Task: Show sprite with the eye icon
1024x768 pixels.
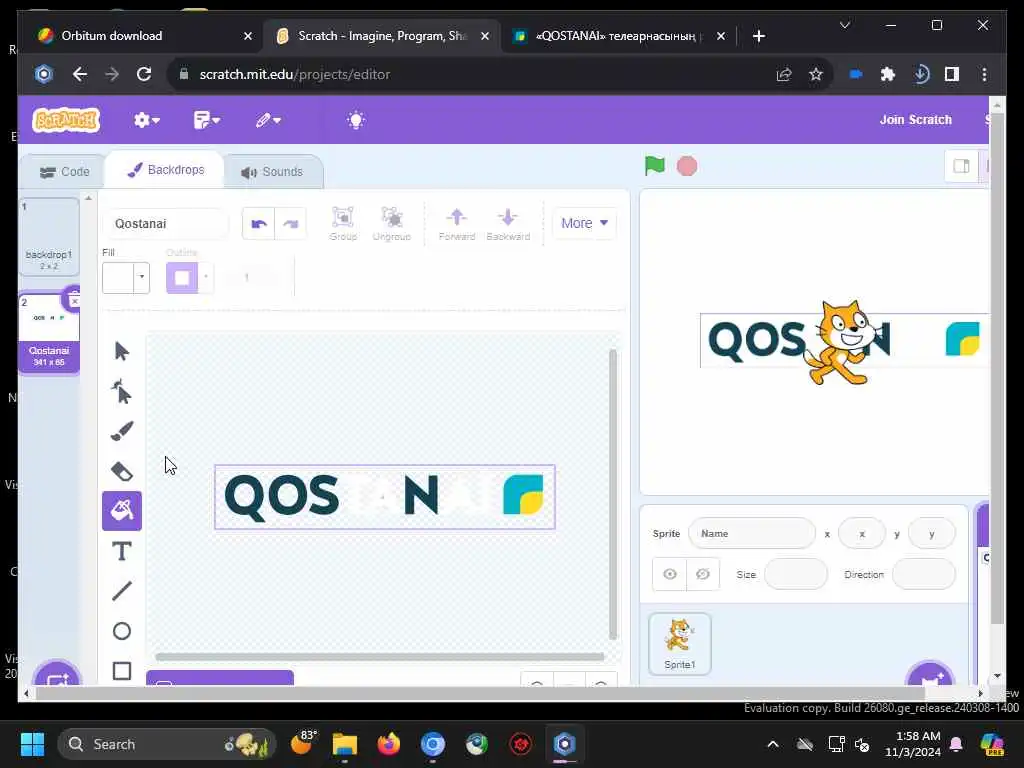Action: pos(669,574)
